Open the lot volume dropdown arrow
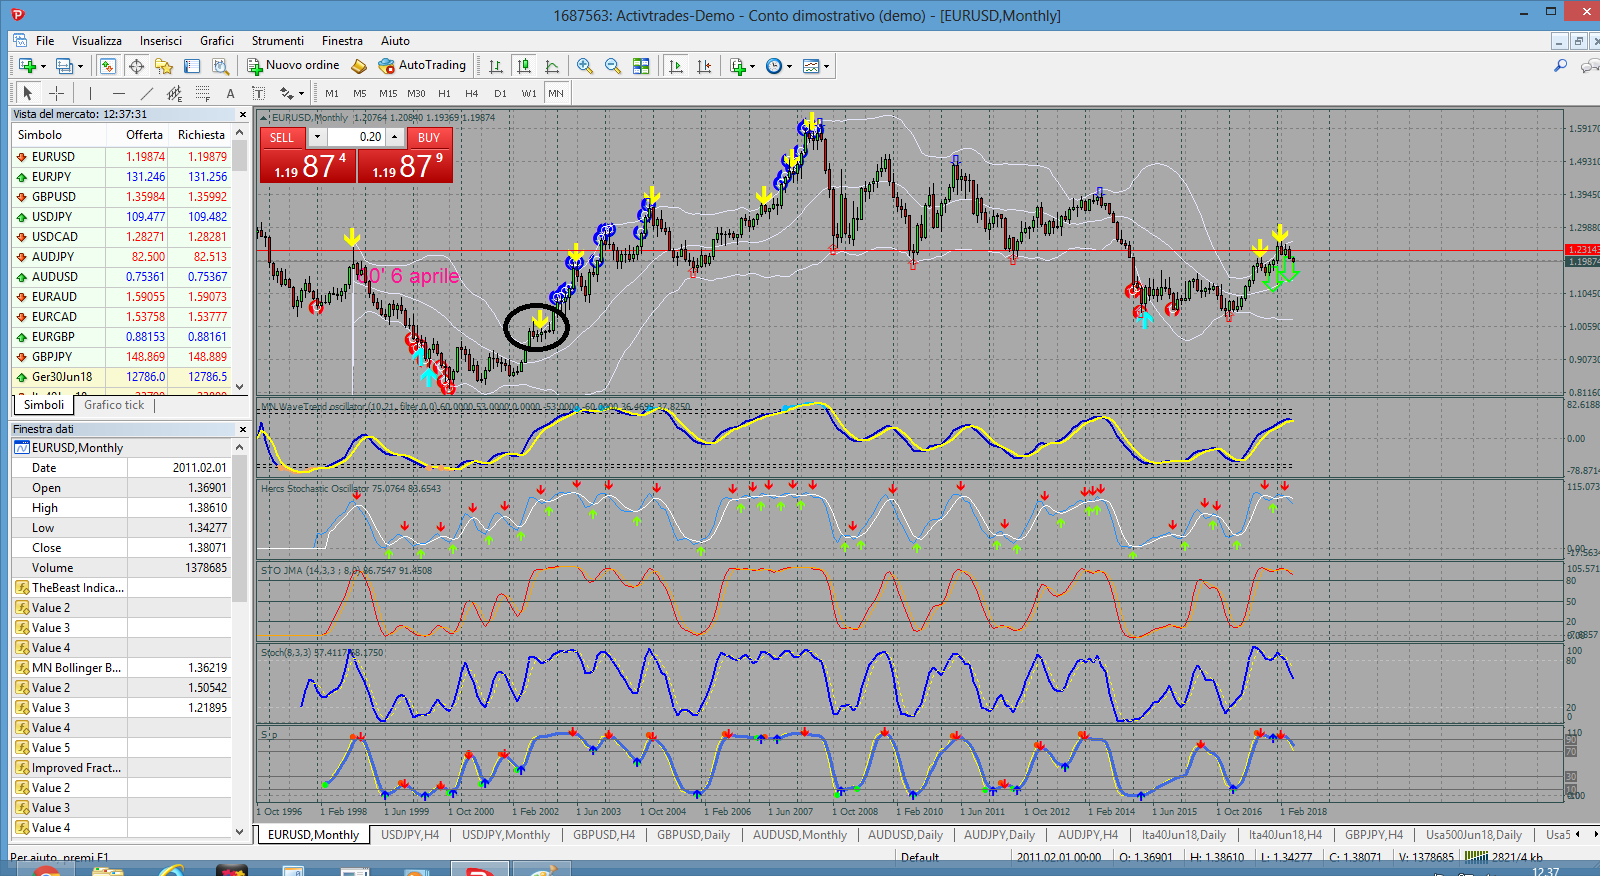The height and width of the screenshot is (876, 1616). click(x=318, y=137)
